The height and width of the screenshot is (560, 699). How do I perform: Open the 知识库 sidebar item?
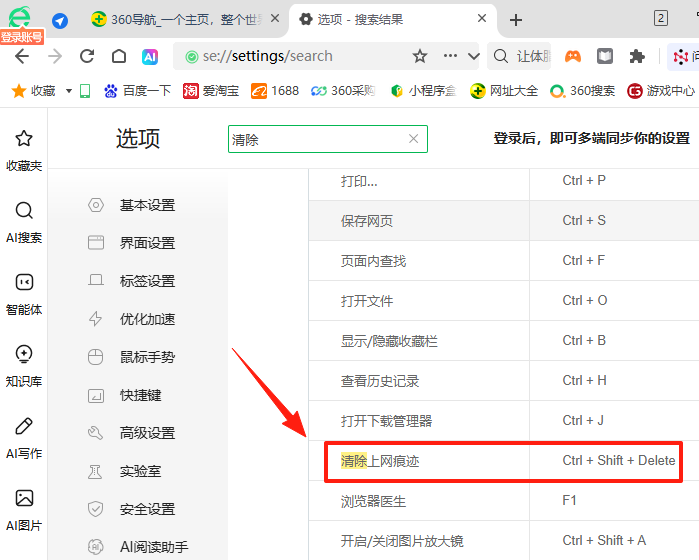tap(24, 366)
